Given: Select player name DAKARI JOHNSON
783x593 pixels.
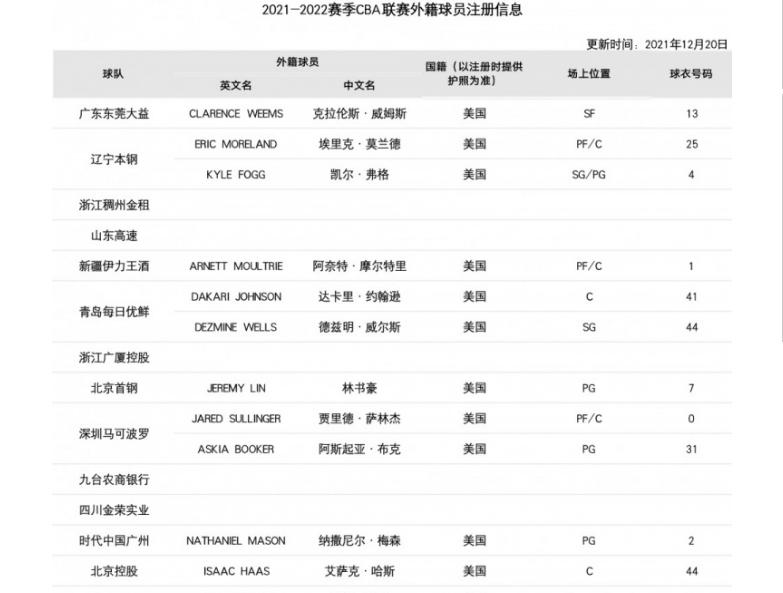Looking at the screenshot, I should pyautogui.click(x=236, y=296).
